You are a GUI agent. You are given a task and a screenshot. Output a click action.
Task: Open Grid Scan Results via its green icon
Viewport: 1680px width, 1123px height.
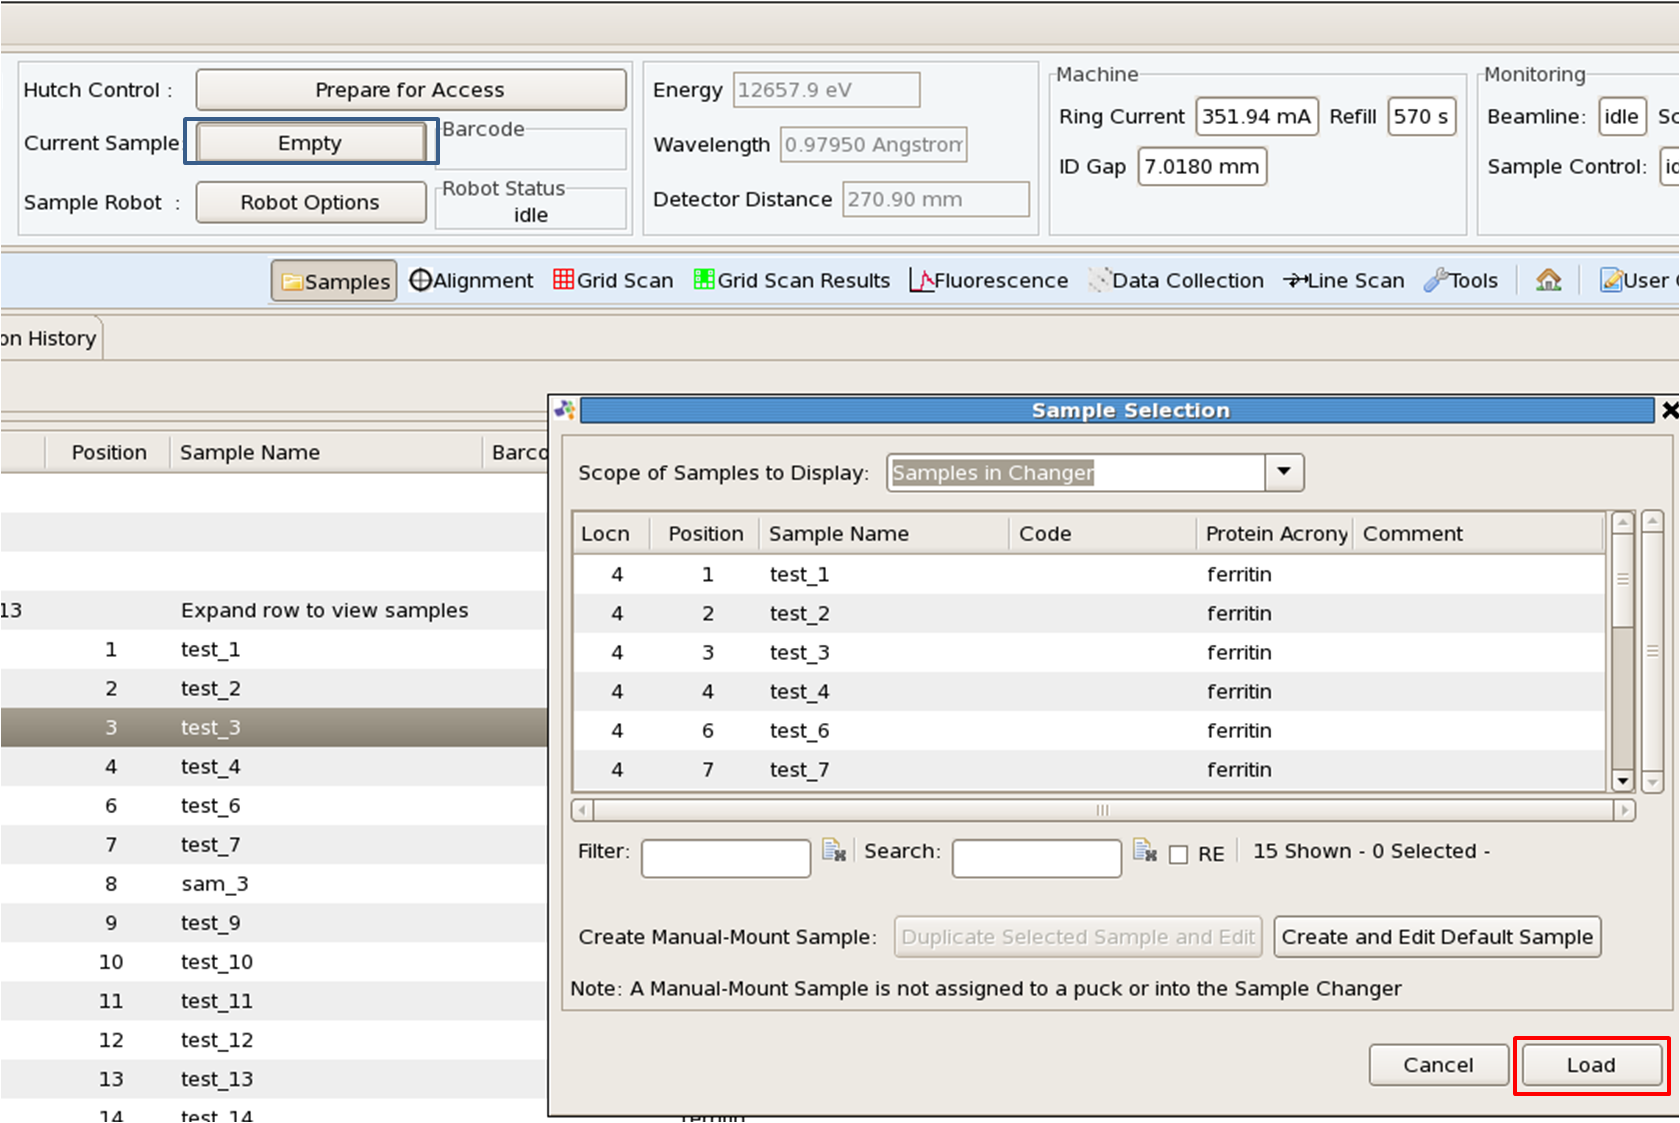pyautogui.click(x=703, y=280)
